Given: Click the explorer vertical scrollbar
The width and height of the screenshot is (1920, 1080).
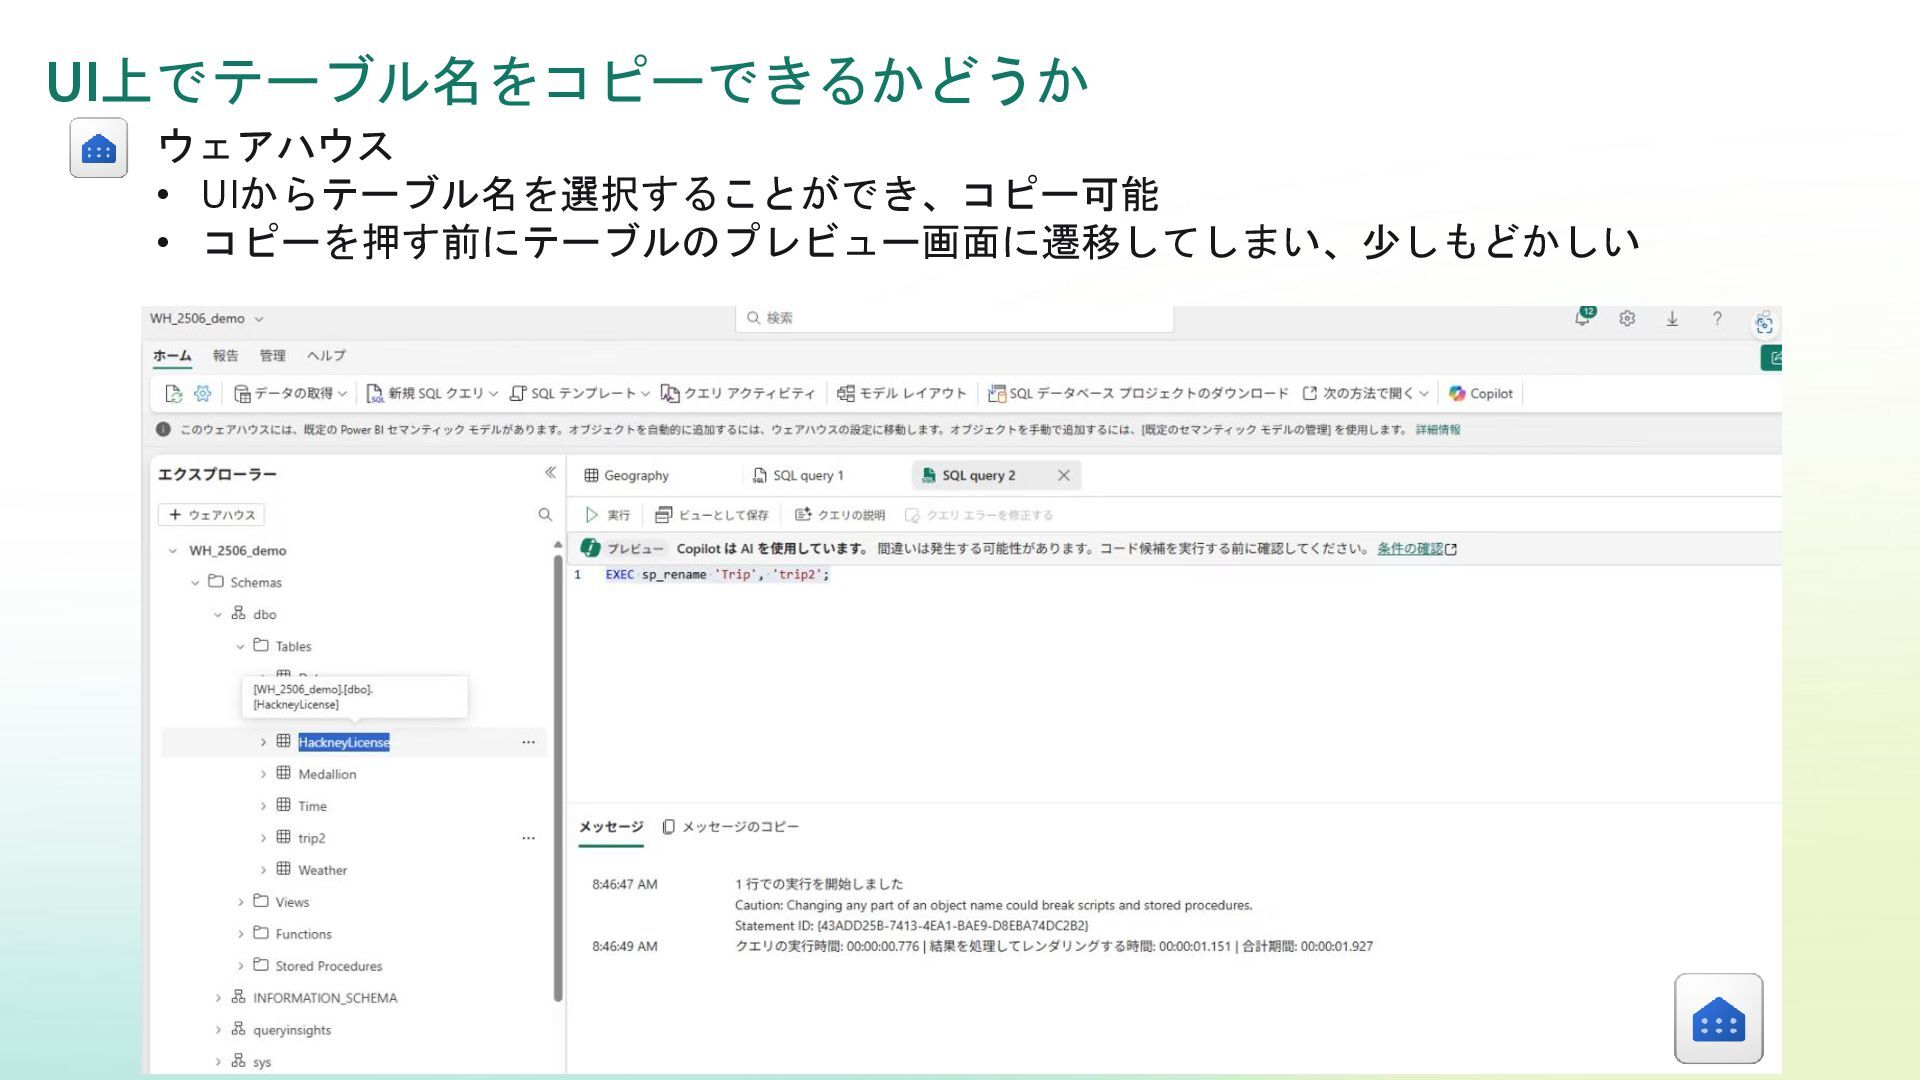Looking at the screenshot, I should click(x=558, y=778).
